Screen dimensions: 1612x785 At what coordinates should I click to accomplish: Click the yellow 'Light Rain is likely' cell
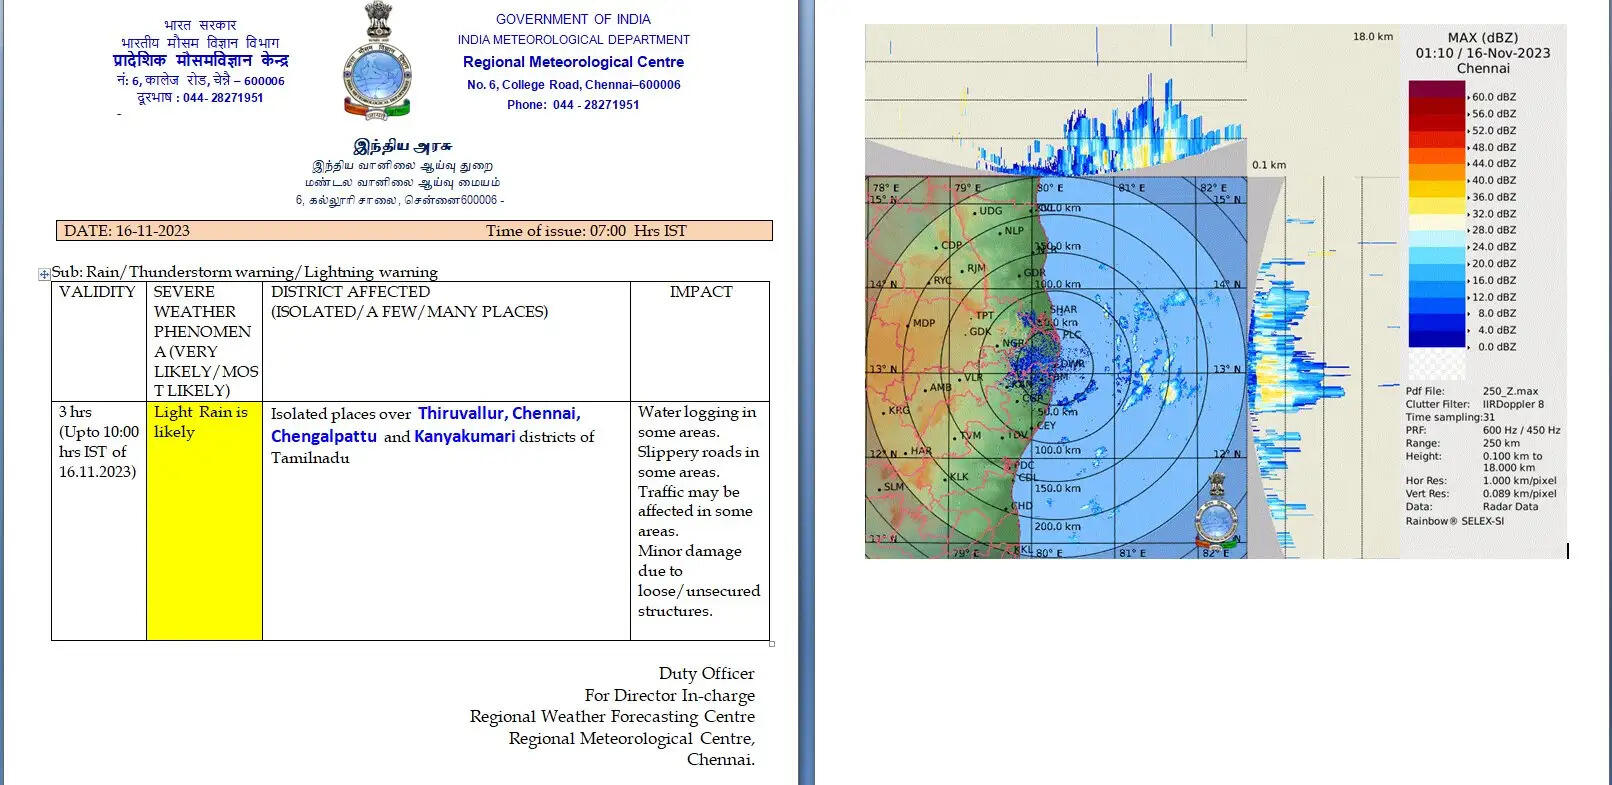tap(204, 520)
